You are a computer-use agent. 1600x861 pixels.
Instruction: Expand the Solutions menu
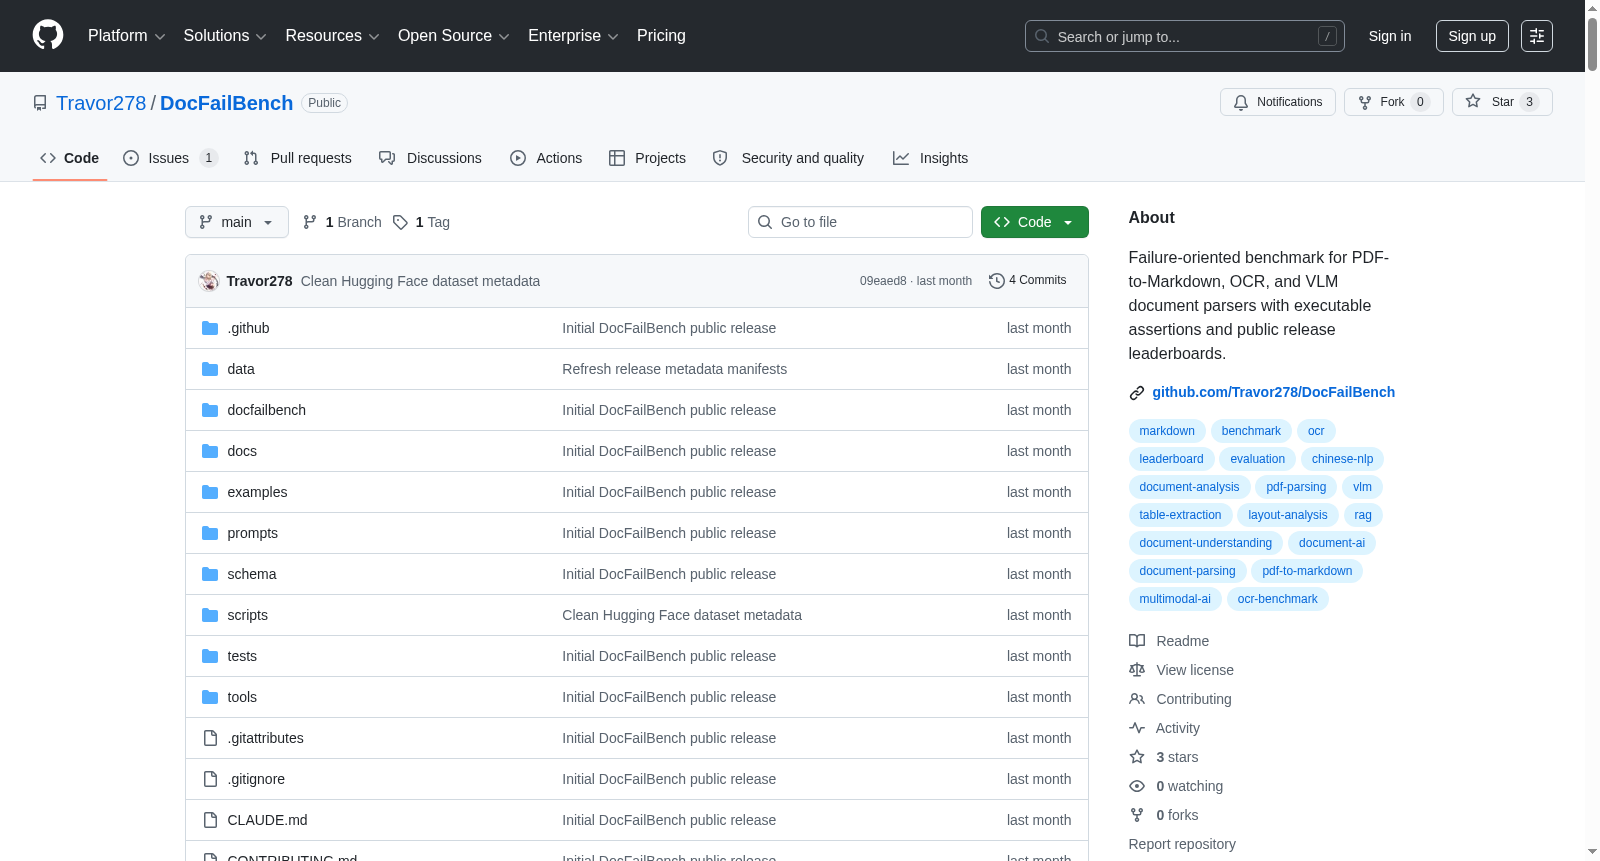coord(225,36)
